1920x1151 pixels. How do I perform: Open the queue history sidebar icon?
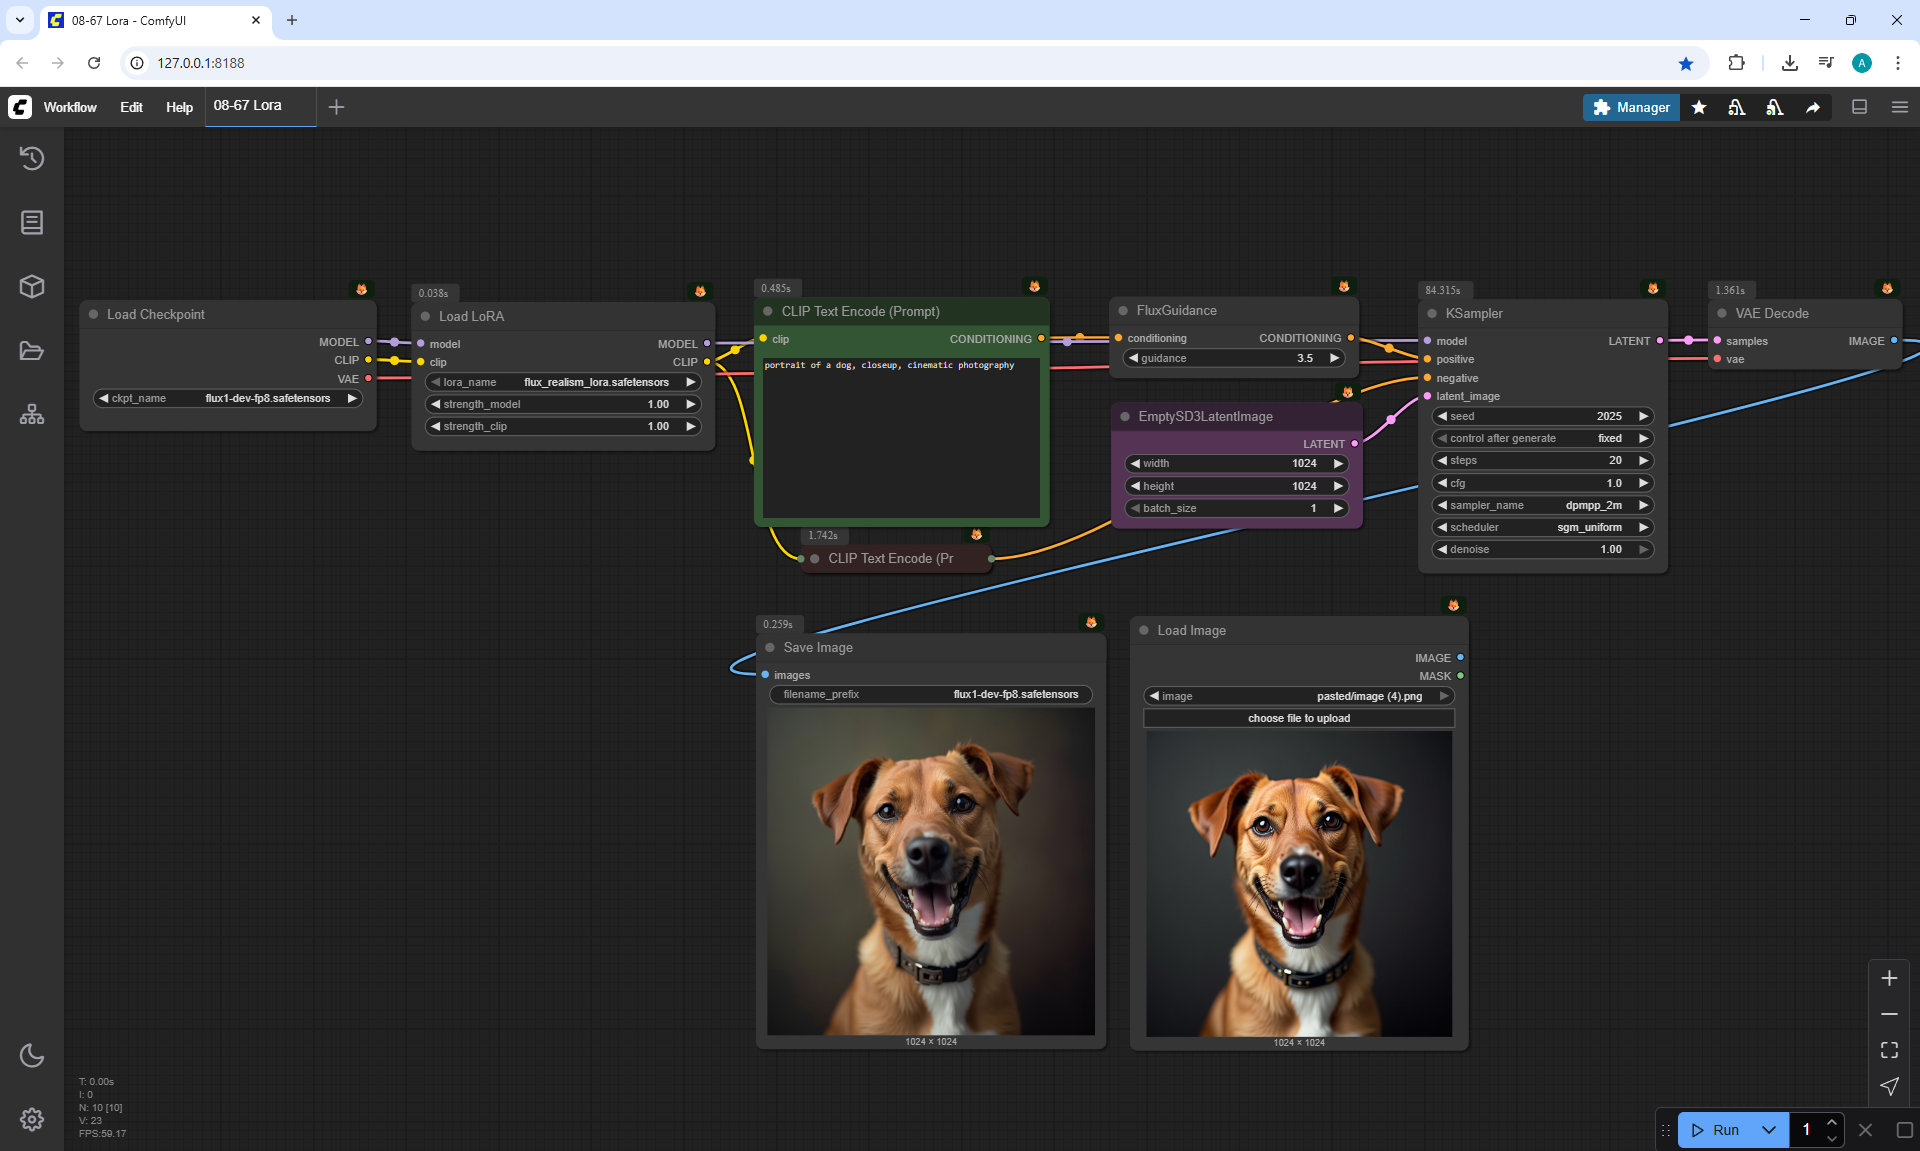click(32, 158)
